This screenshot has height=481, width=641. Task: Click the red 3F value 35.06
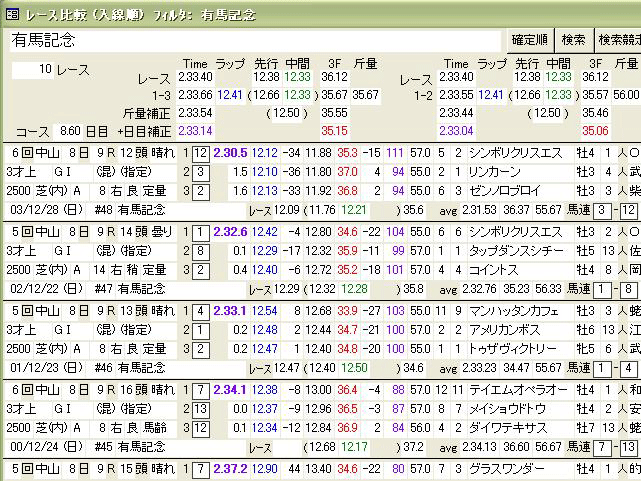click(x=595, y=131)
